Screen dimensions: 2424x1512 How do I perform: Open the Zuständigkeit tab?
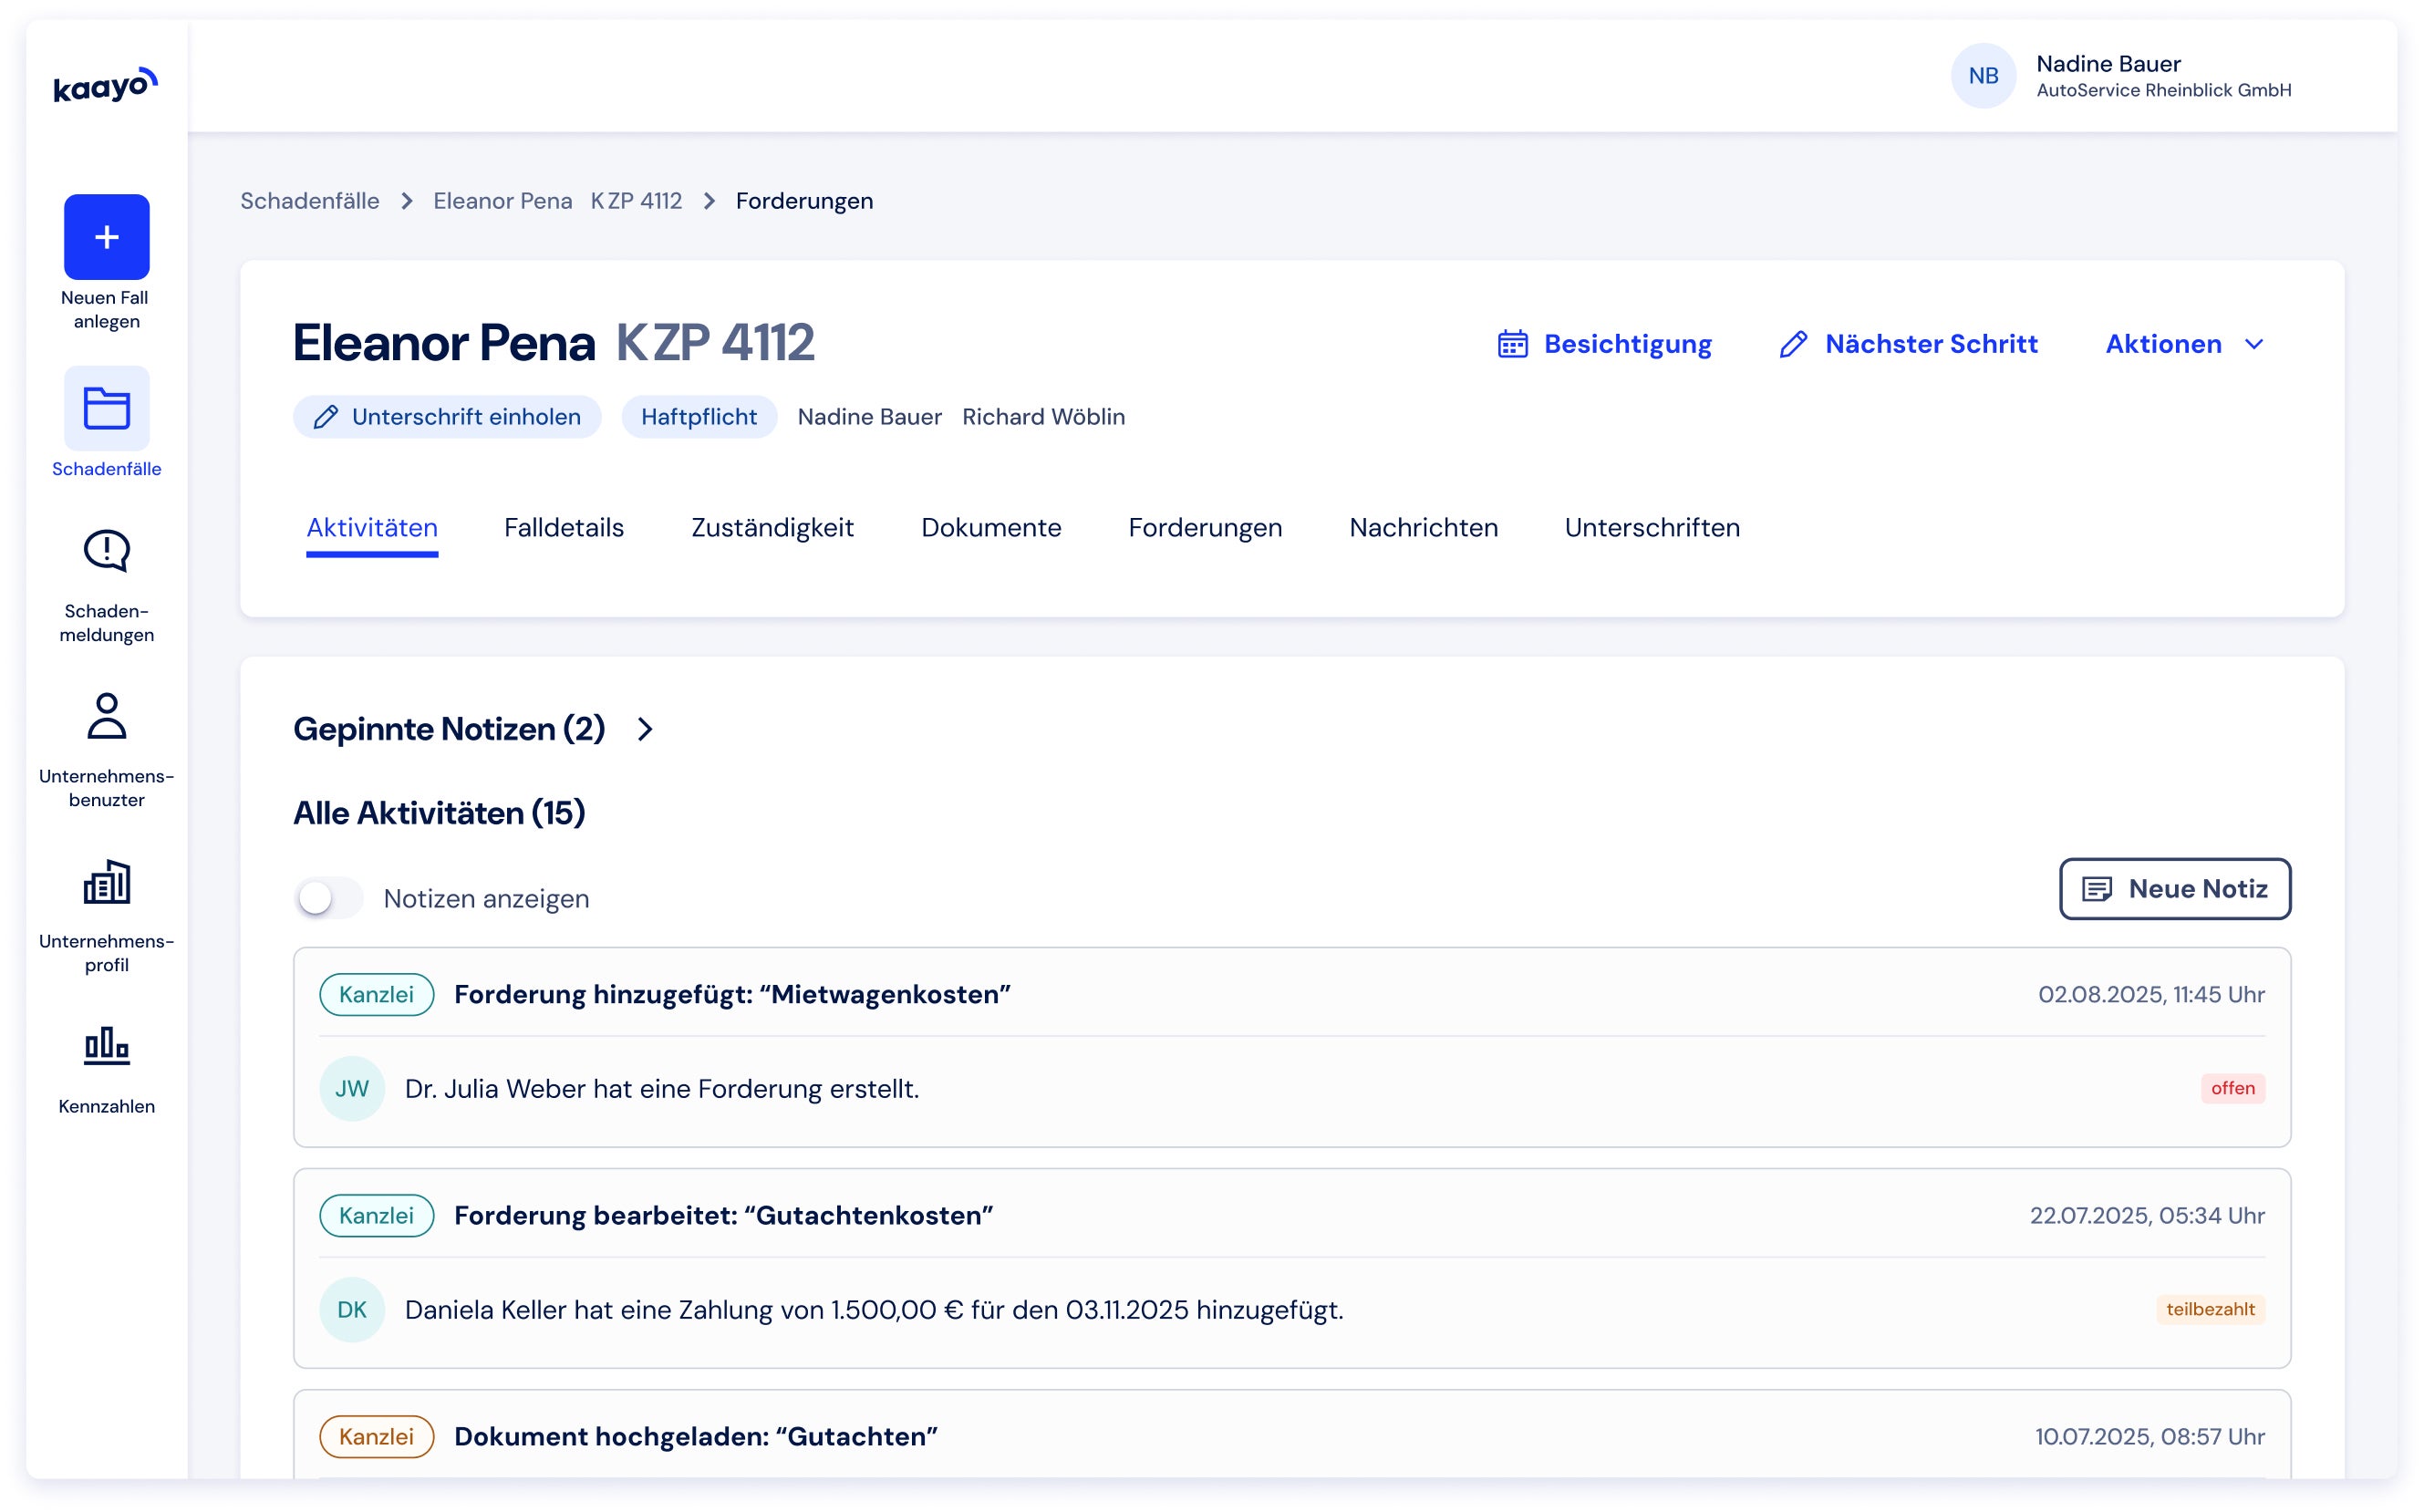pos(773,528)
